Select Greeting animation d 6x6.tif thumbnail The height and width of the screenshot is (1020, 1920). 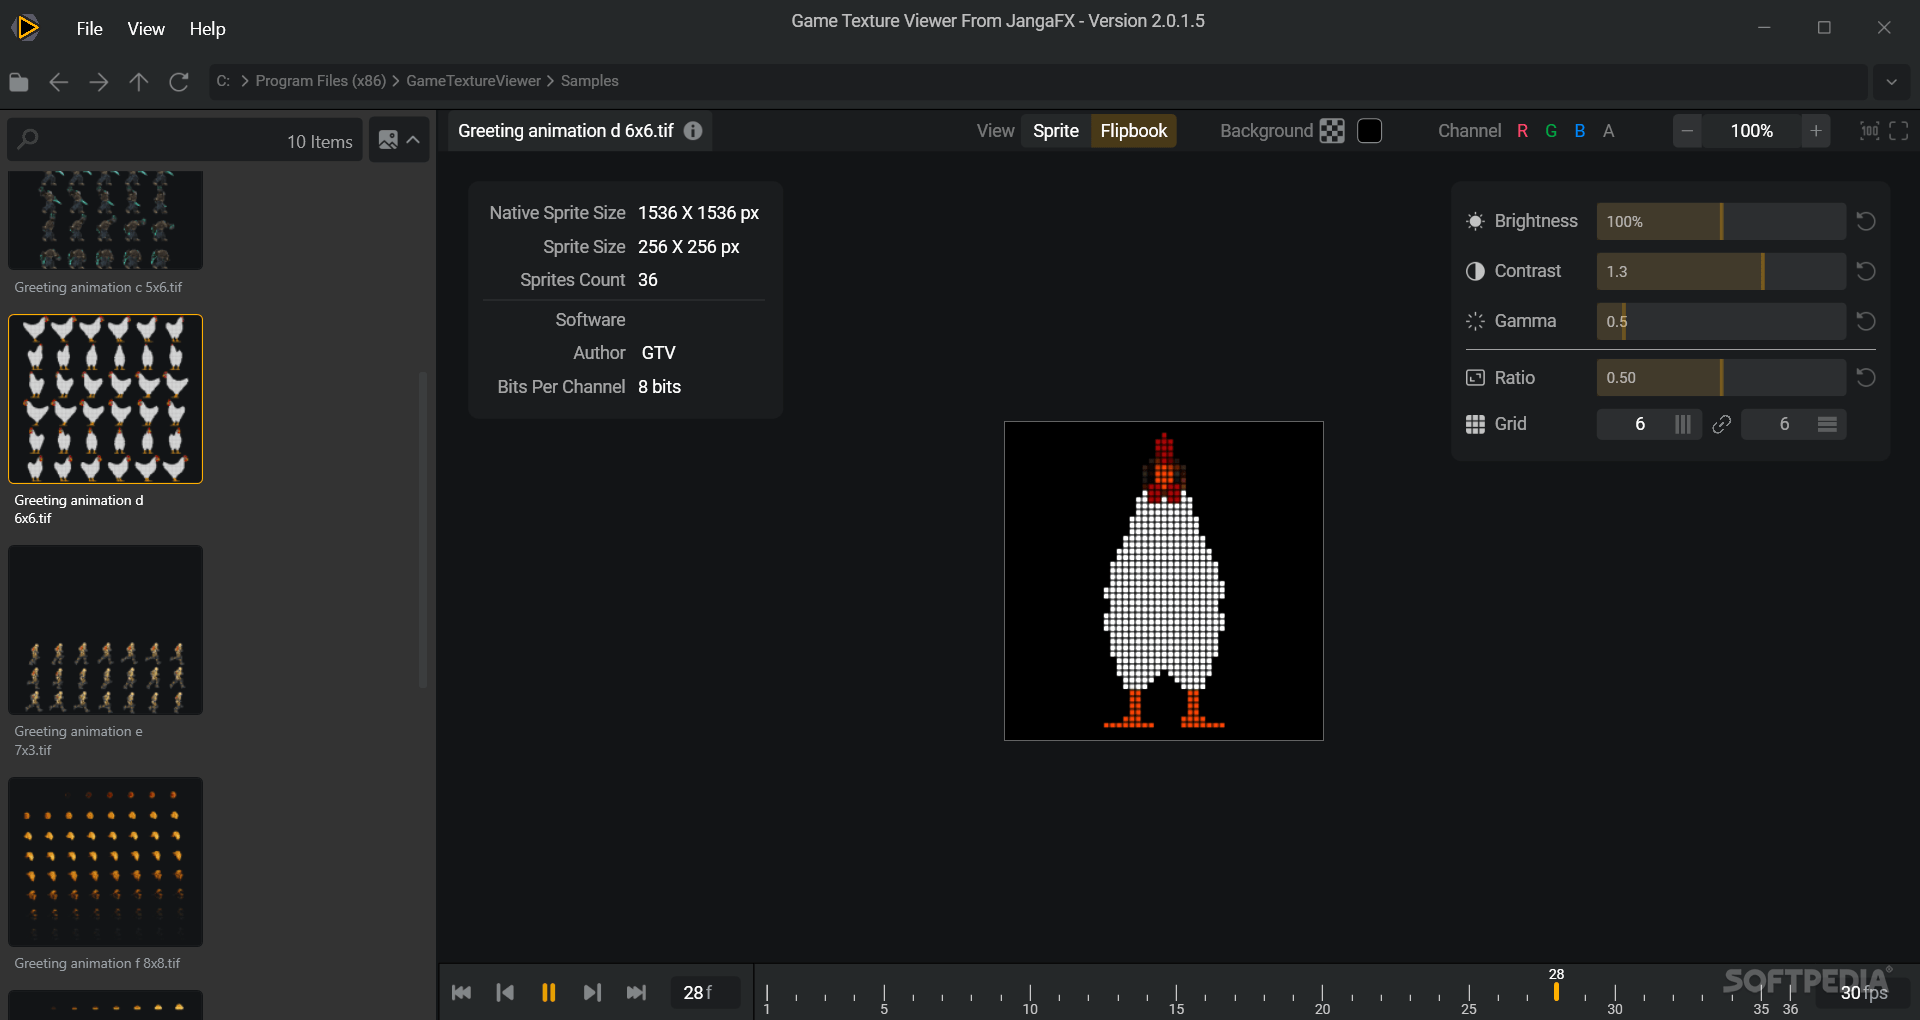coord(105,399)
